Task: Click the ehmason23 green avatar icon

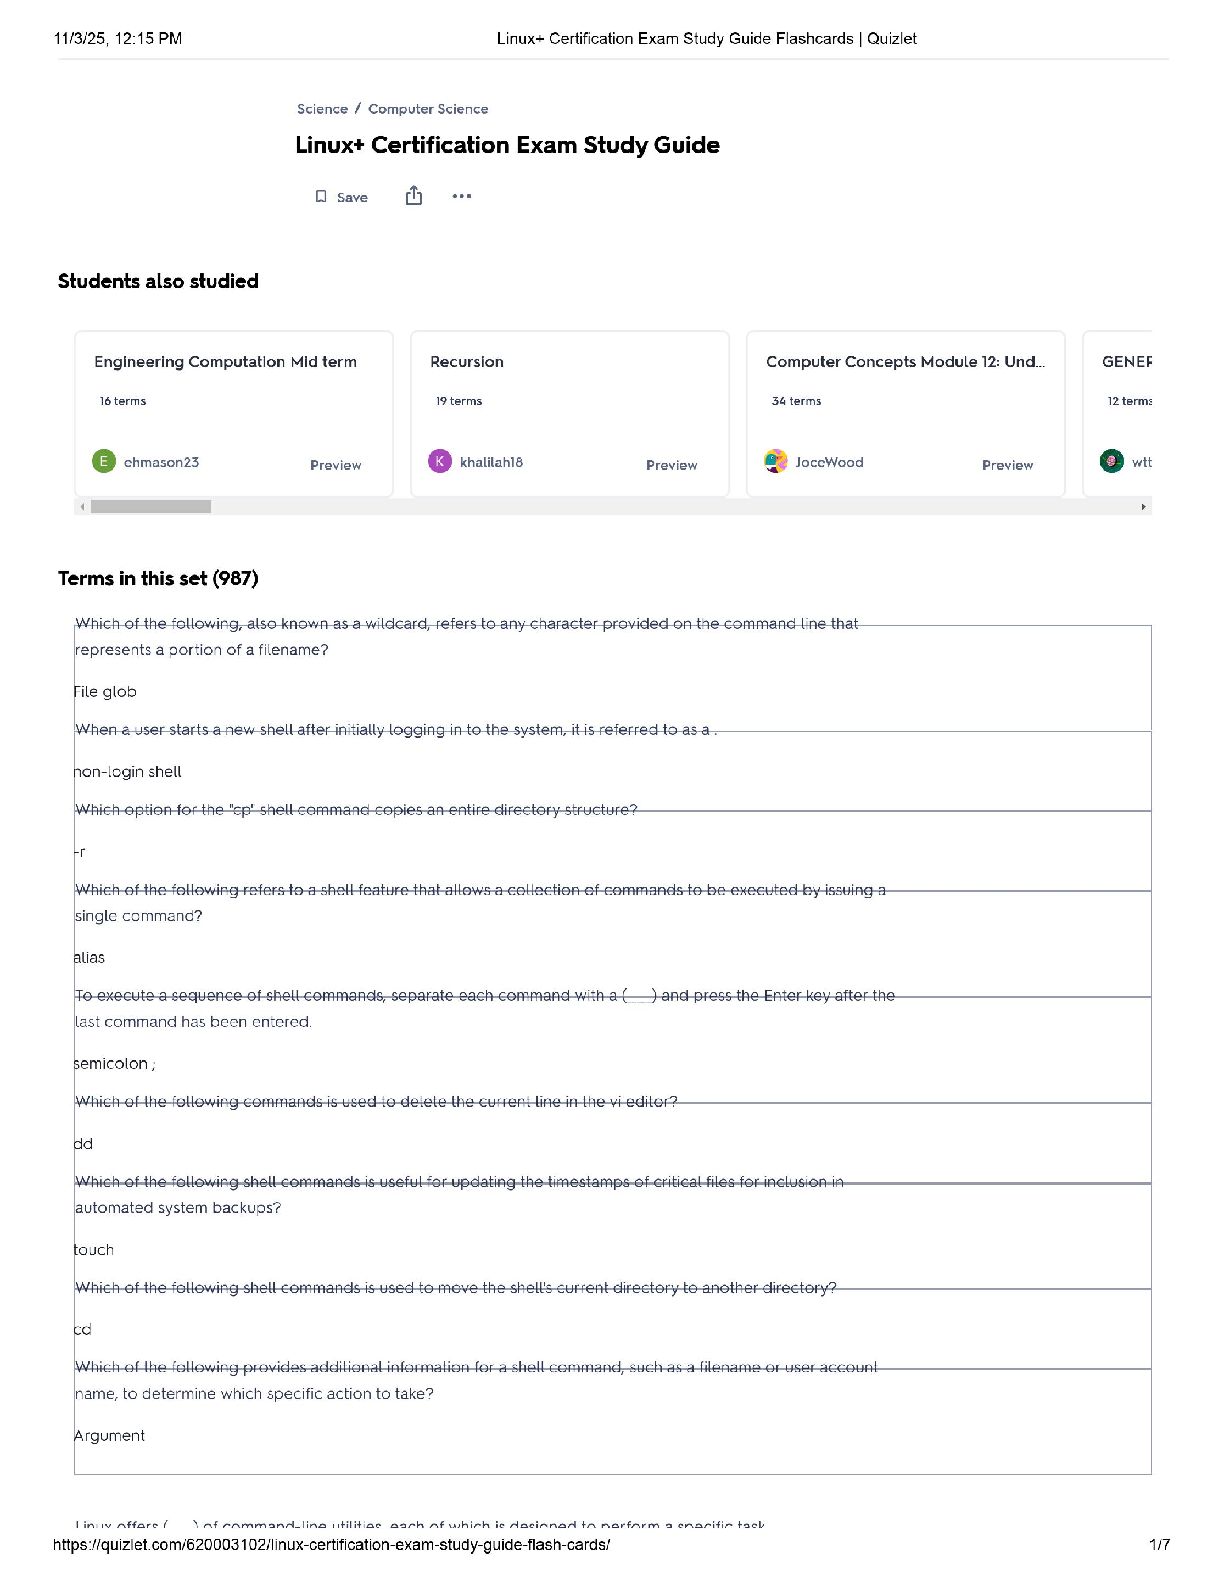Action: click(x=104, y=461)
